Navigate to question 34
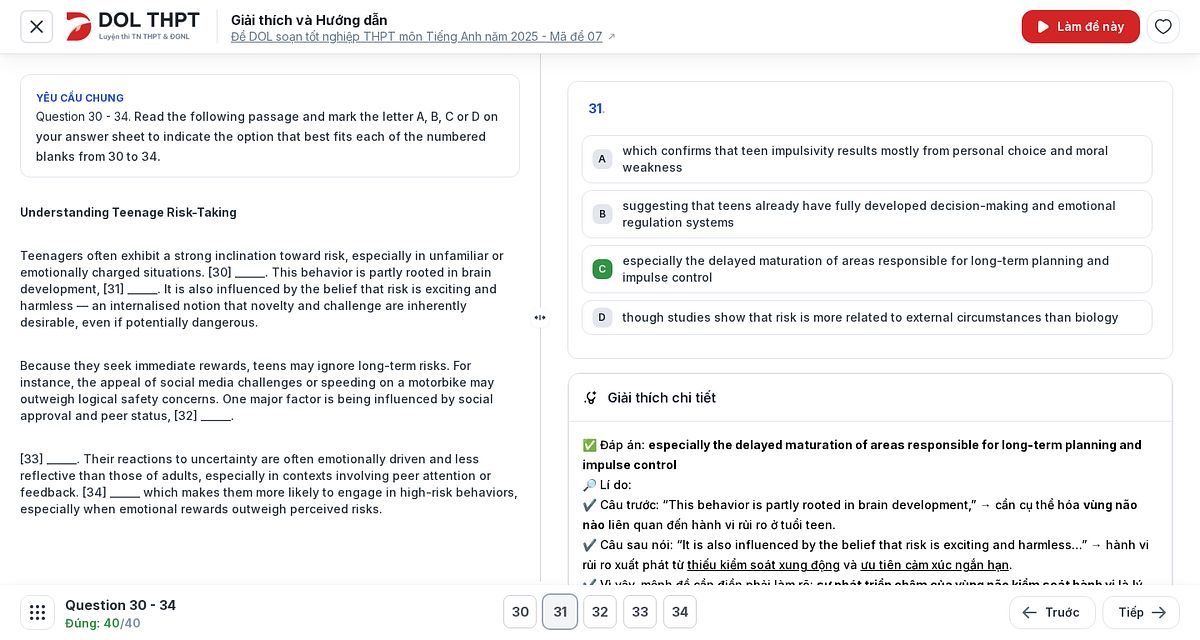1200x640 pixels. [x=680, y=612]
